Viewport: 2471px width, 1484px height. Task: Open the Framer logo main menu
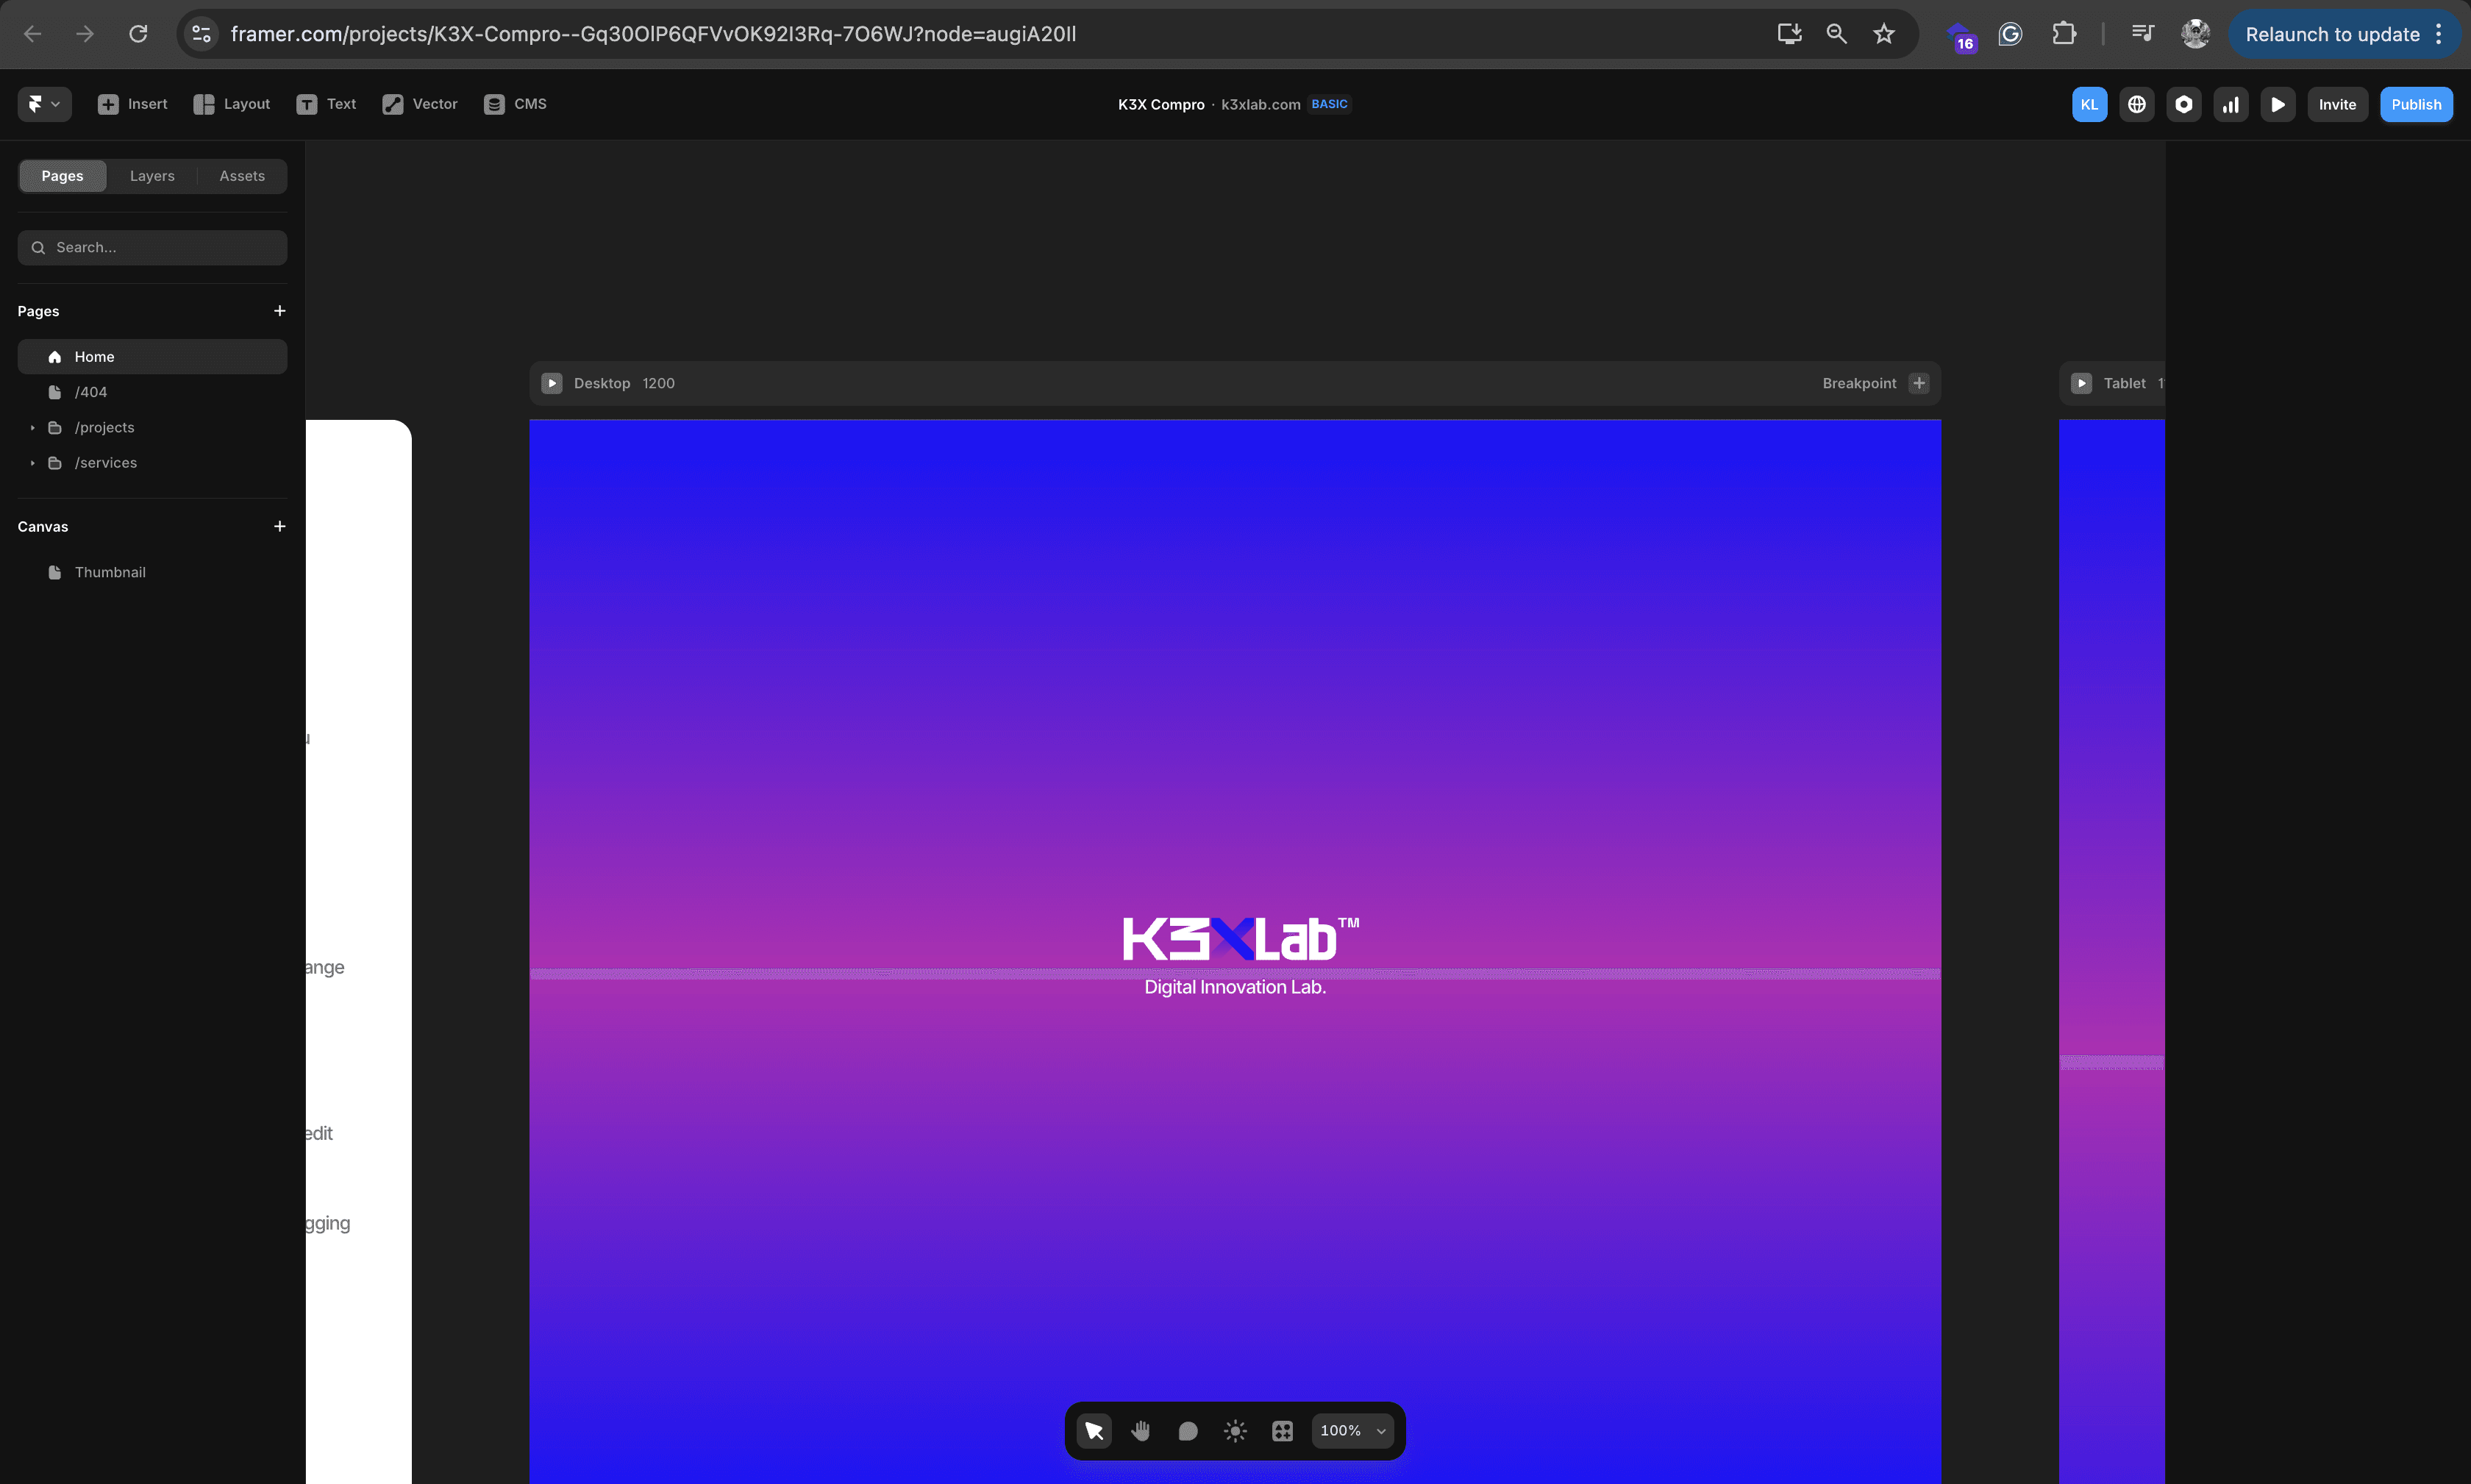pos(44,104)
